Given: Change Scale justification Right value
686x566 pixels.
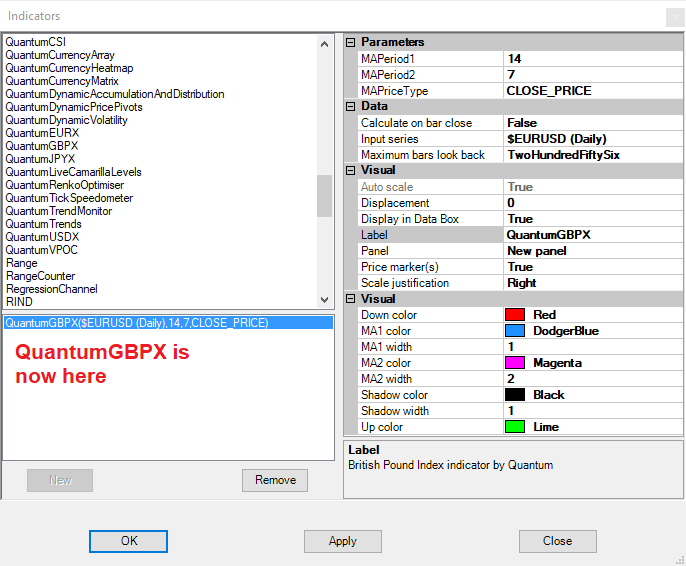Looking at the screenshot, I should coord(593,283).
